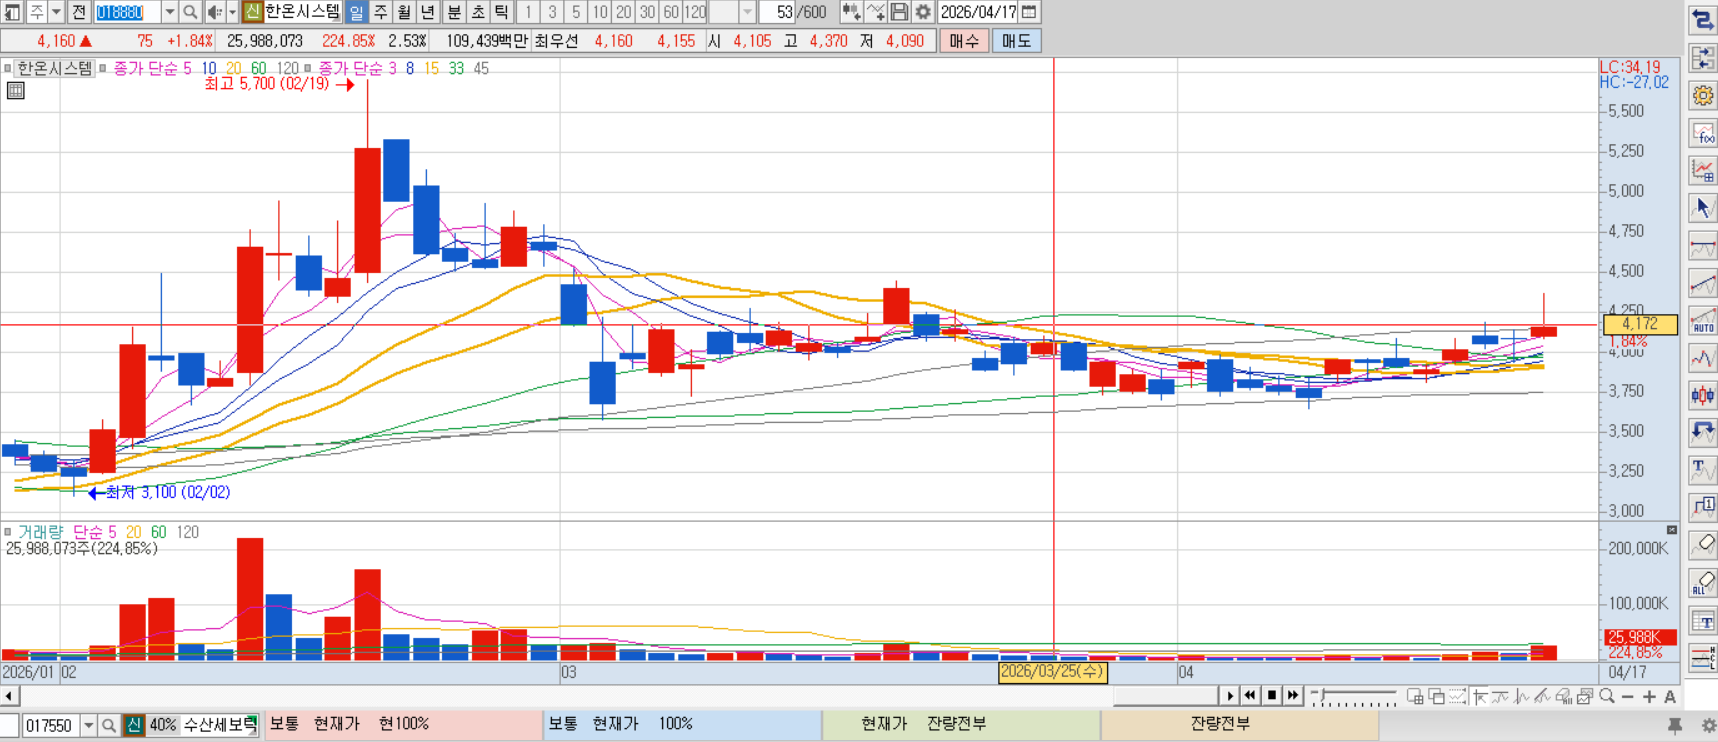Screen dimensions: 1718x742
Task: Click the add-candle indicator icon in top toolbar
Action: (x=851, y=12)
